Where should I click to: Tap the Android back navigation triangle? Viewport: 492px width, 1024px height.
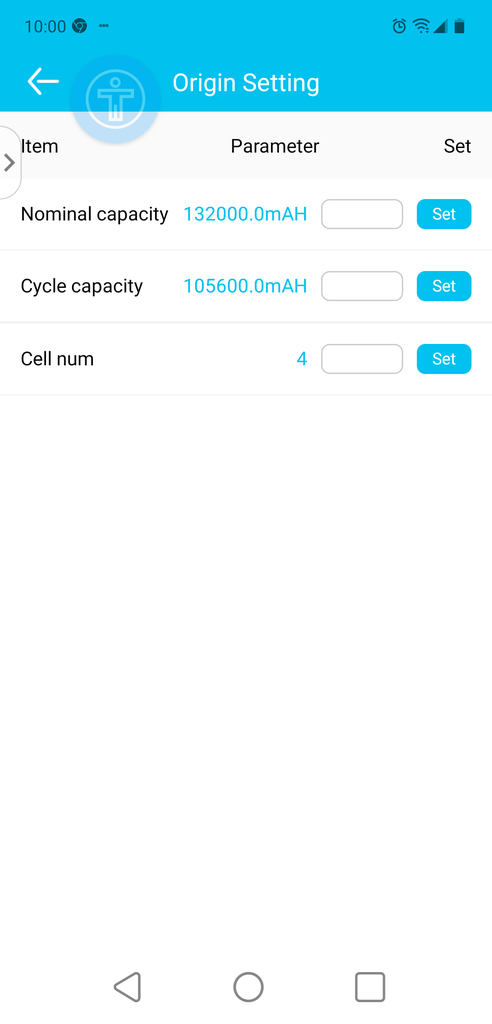[127, 986]
